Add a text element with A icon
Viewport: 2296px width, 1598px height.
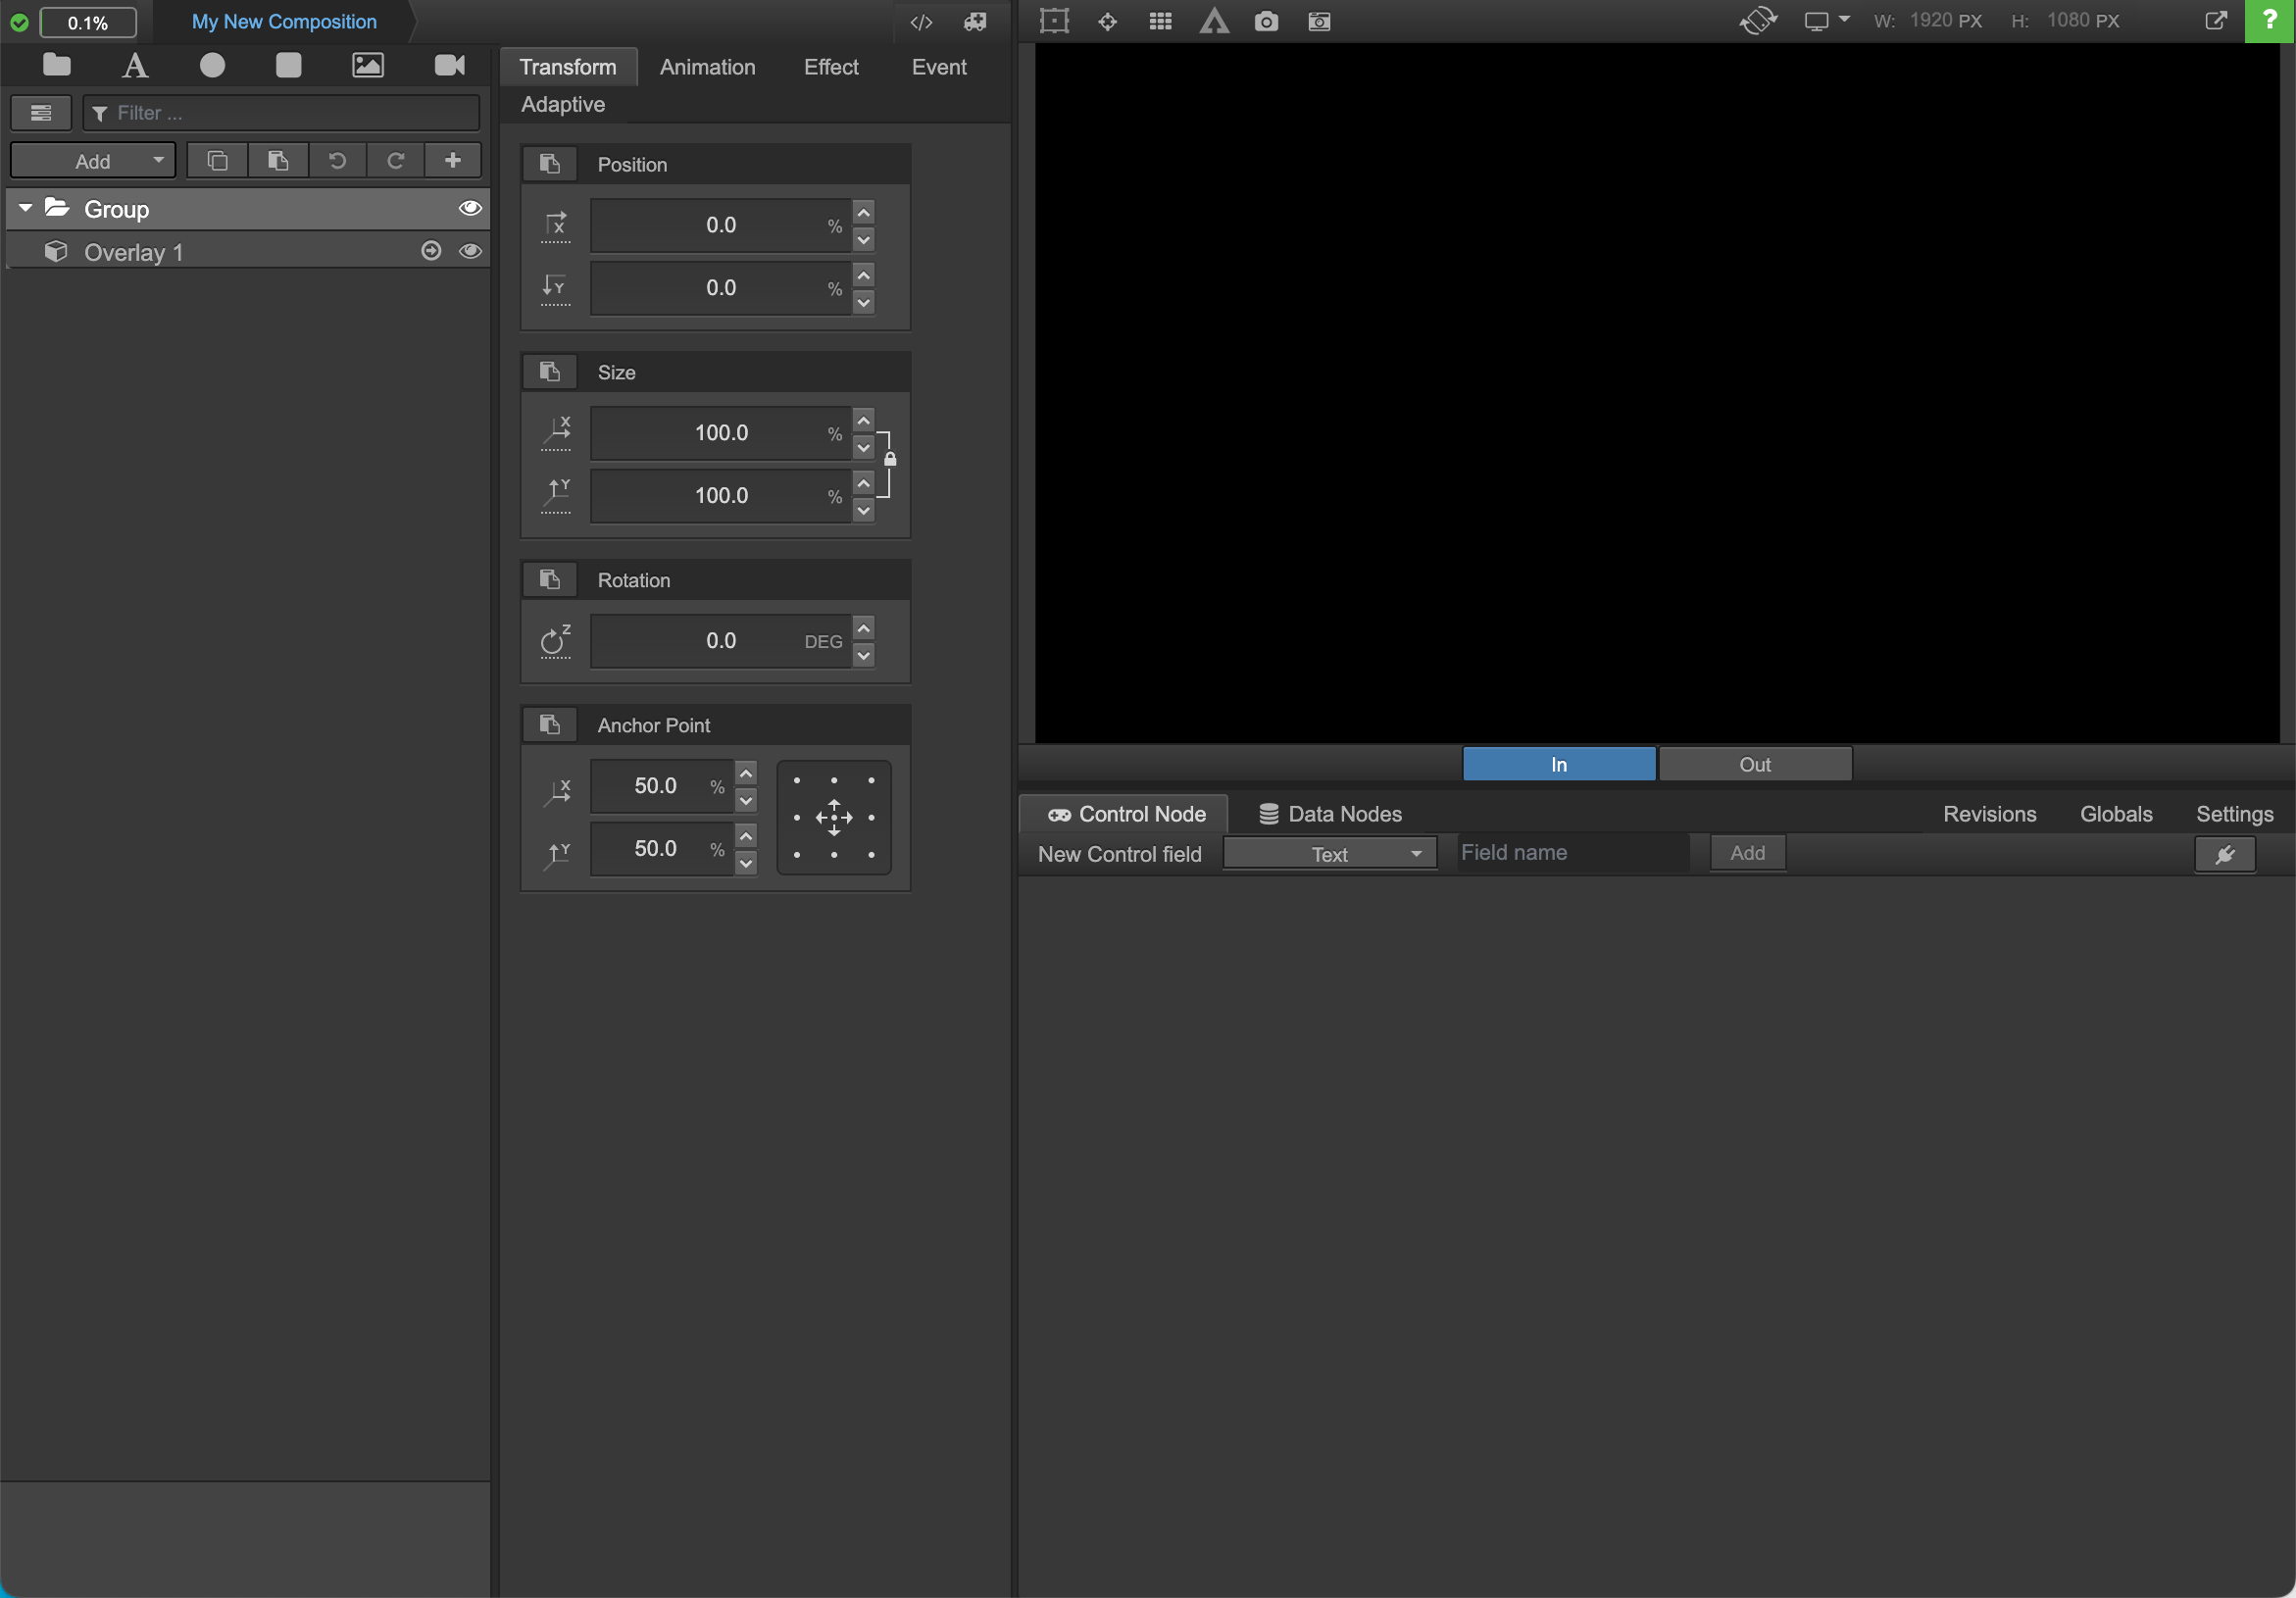coord(135,66)
